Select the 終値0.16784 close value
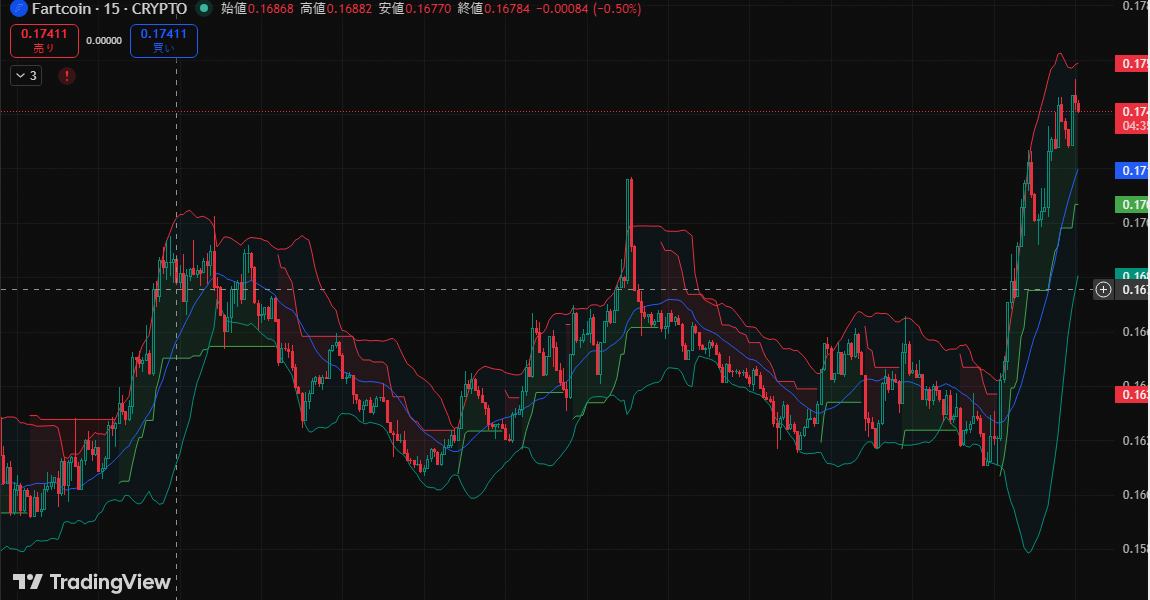This screenshot has width=1150, height=600. pos(493,9)
